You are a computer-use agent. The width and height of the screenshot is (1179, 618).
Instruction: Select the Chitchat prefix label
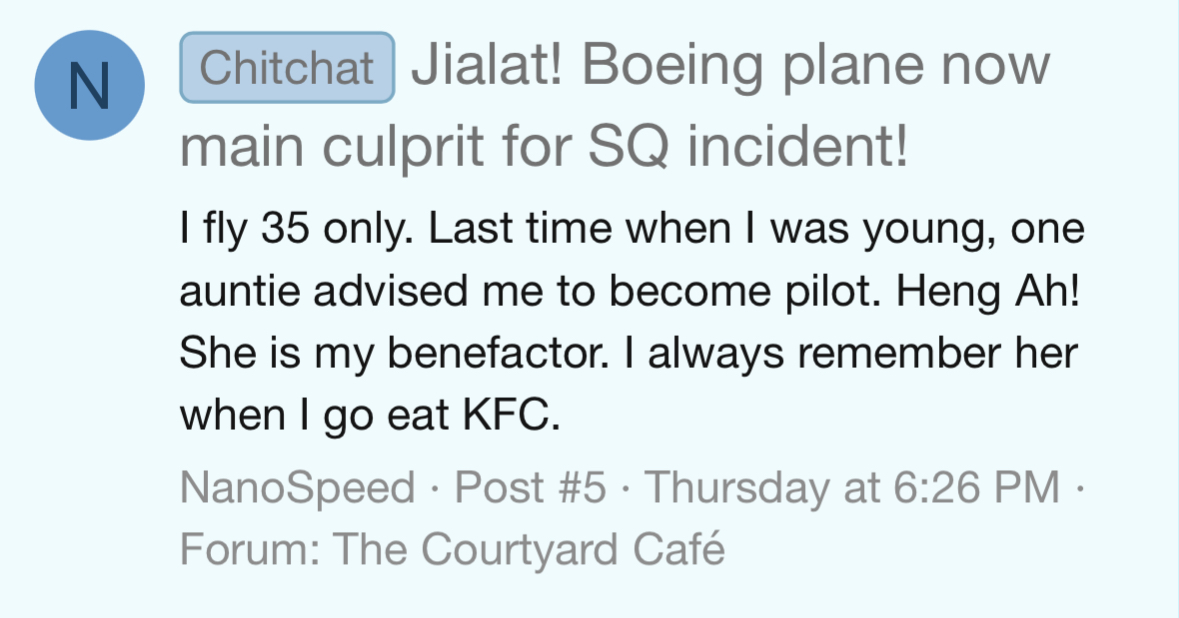tap(287, 68)
